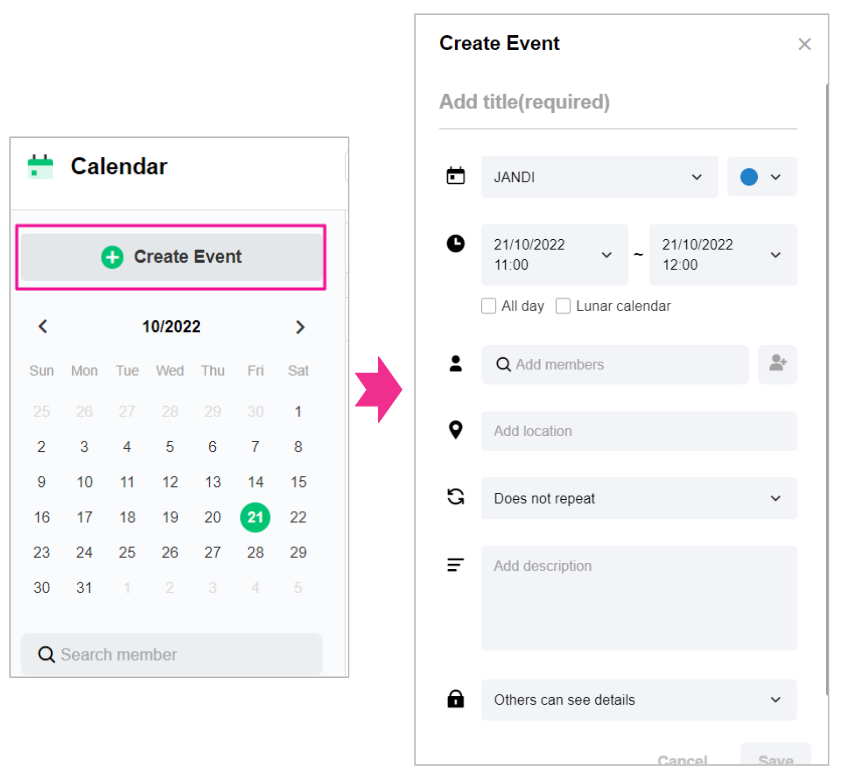This screenshot has width=843, height=775.
Task: Click the green Calendar logo icon
Action: click(x=40, y=166)
